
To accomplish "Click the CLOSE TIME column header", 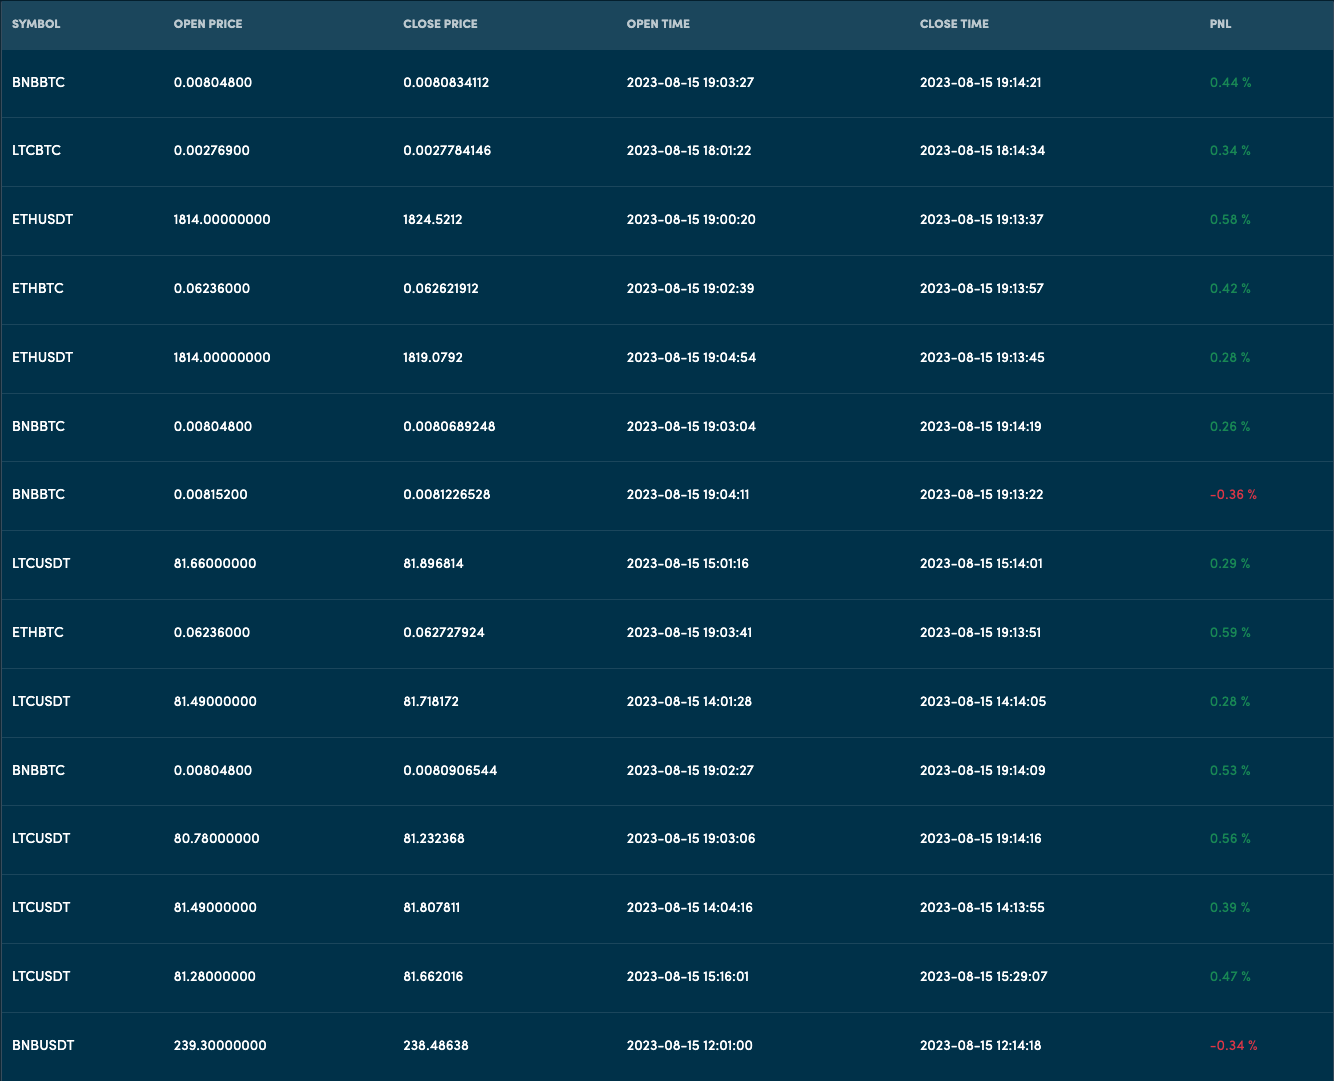I will coord(954,24).
